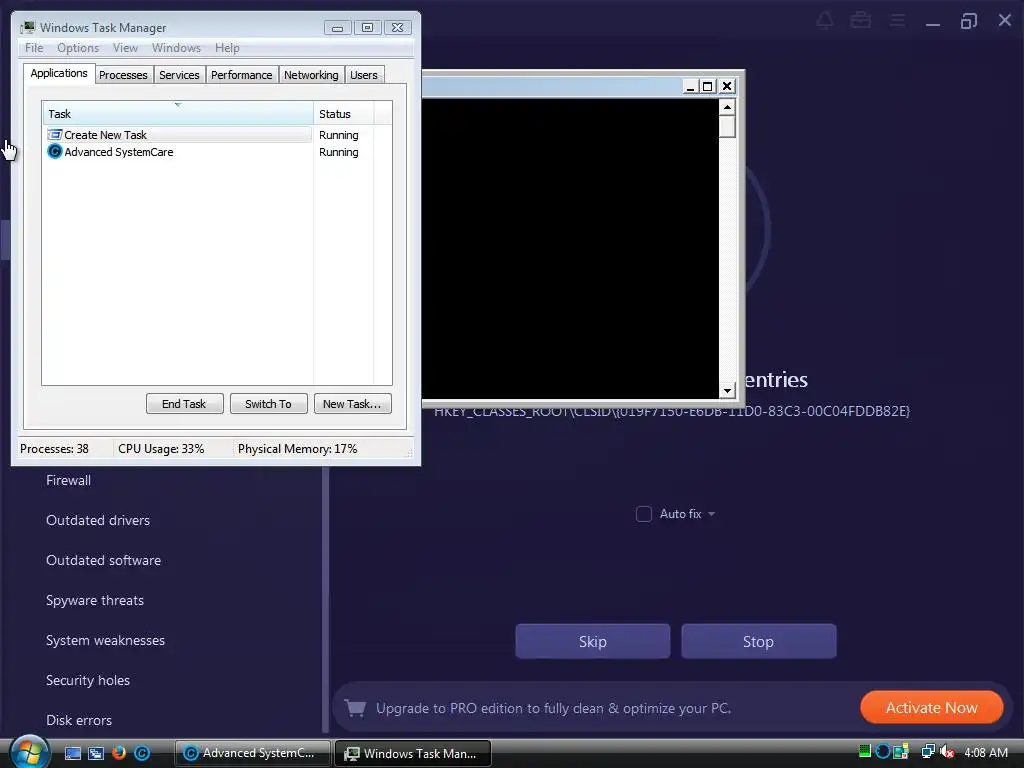This screenshot has height=768, width=1024.
Task: Click the Advanced SystemCare icon in task list
Action: point(55,152)
